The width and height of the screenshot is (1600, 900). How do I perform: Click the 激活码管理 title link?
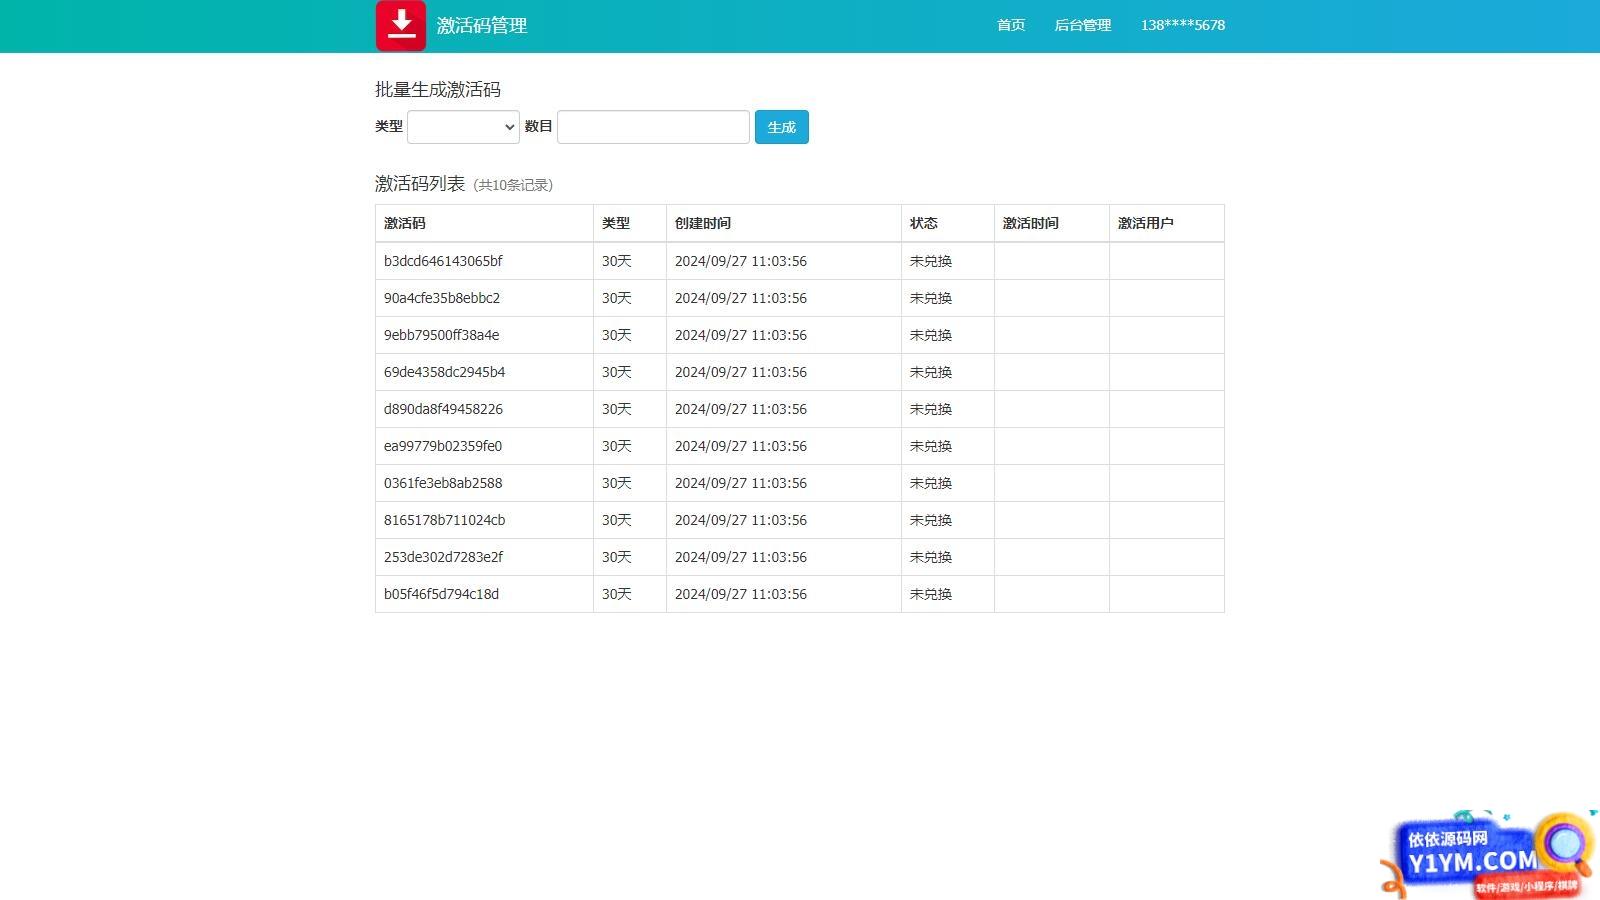[x=482, y=26]
